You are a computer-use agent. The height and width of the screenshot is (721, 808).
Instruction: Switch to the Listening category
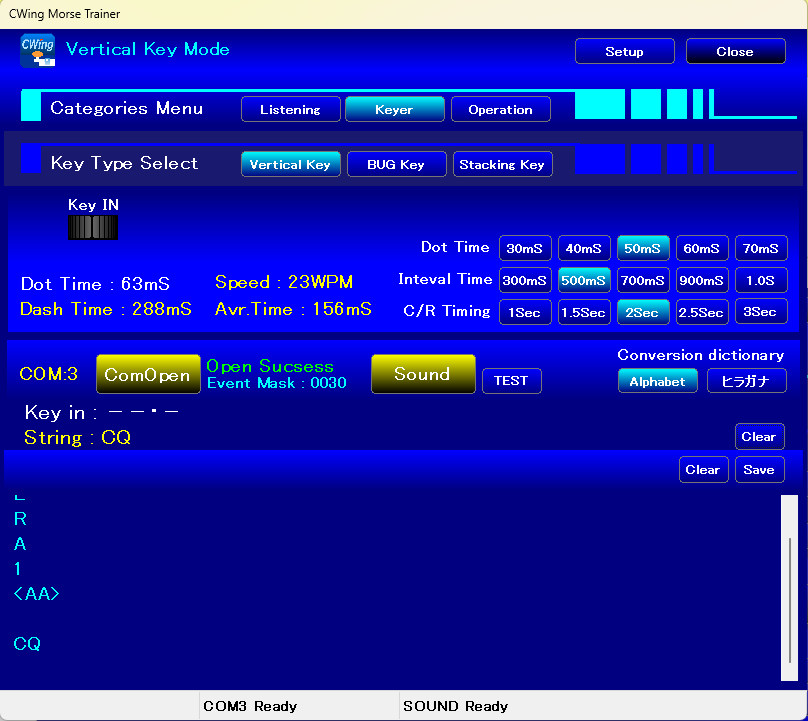tap(290, 110)
